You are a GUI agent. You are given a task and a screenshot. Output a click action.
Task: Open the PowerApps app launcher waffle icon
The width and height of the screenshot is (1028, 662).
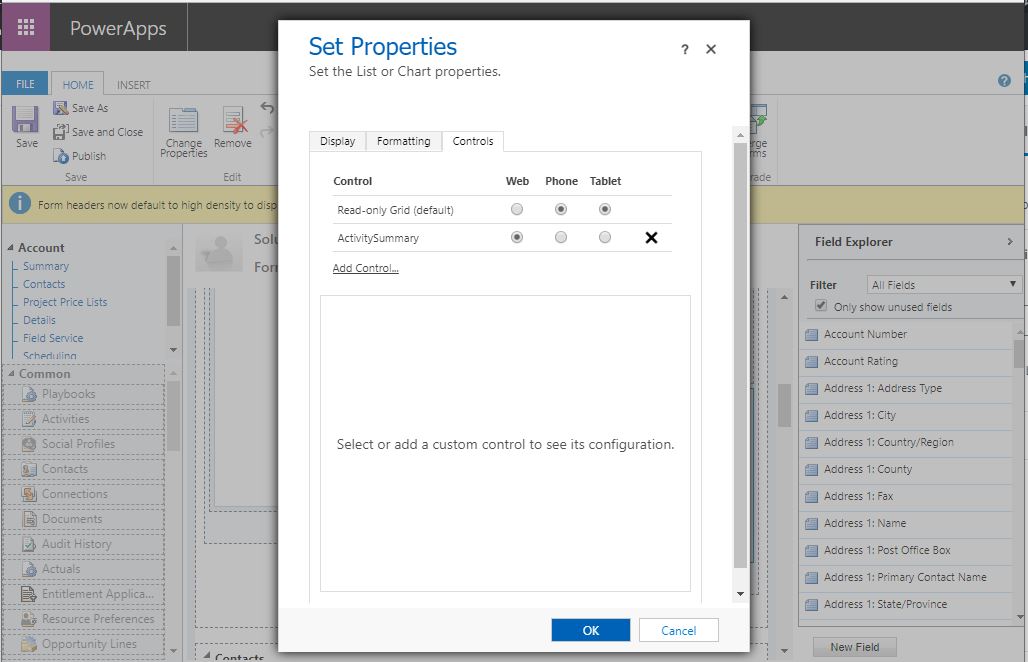coord(24,25)
